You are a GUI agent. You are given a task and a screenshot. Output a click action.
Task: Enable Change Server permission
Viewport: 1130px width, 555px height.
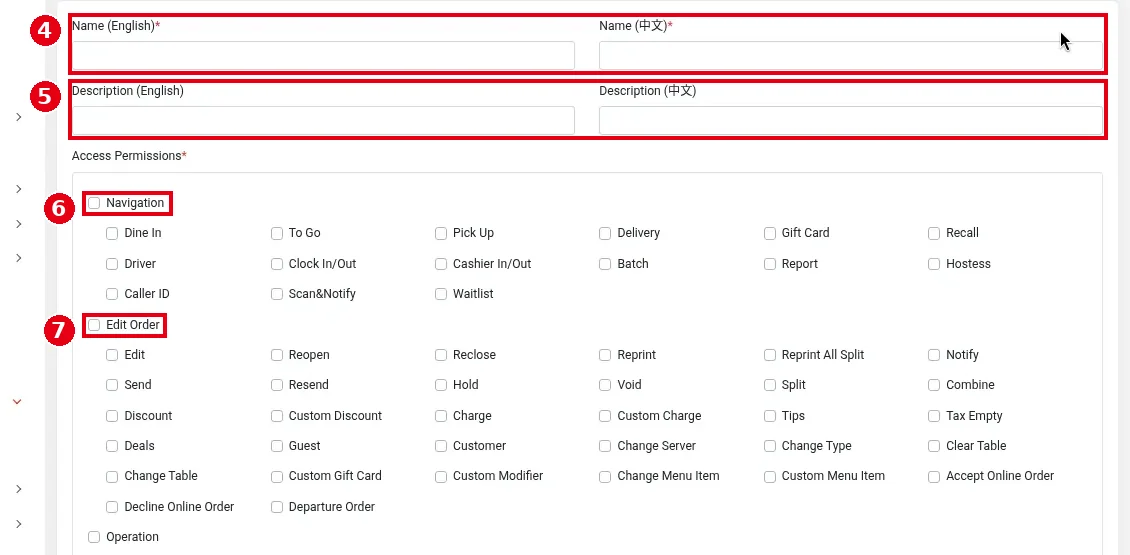pos(605,446)
